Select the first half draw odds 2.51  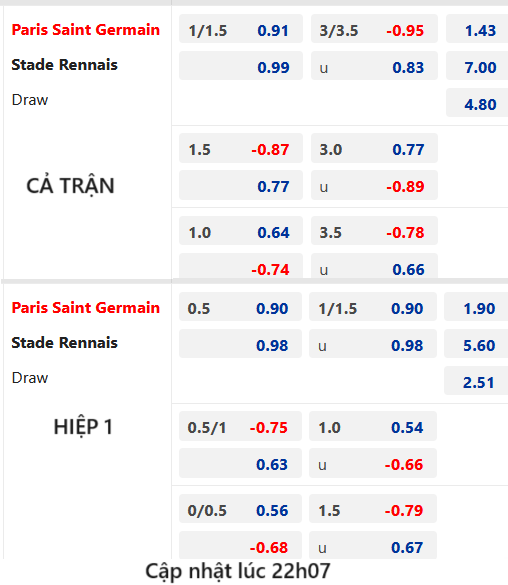pyautogui.click(x=476, y=381)
